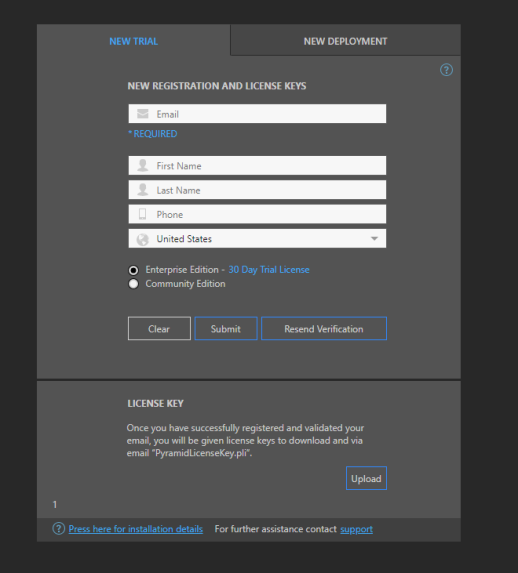518x573 pixels.
Task: Open the country combo box showing United States
Action: pos(257,239)
